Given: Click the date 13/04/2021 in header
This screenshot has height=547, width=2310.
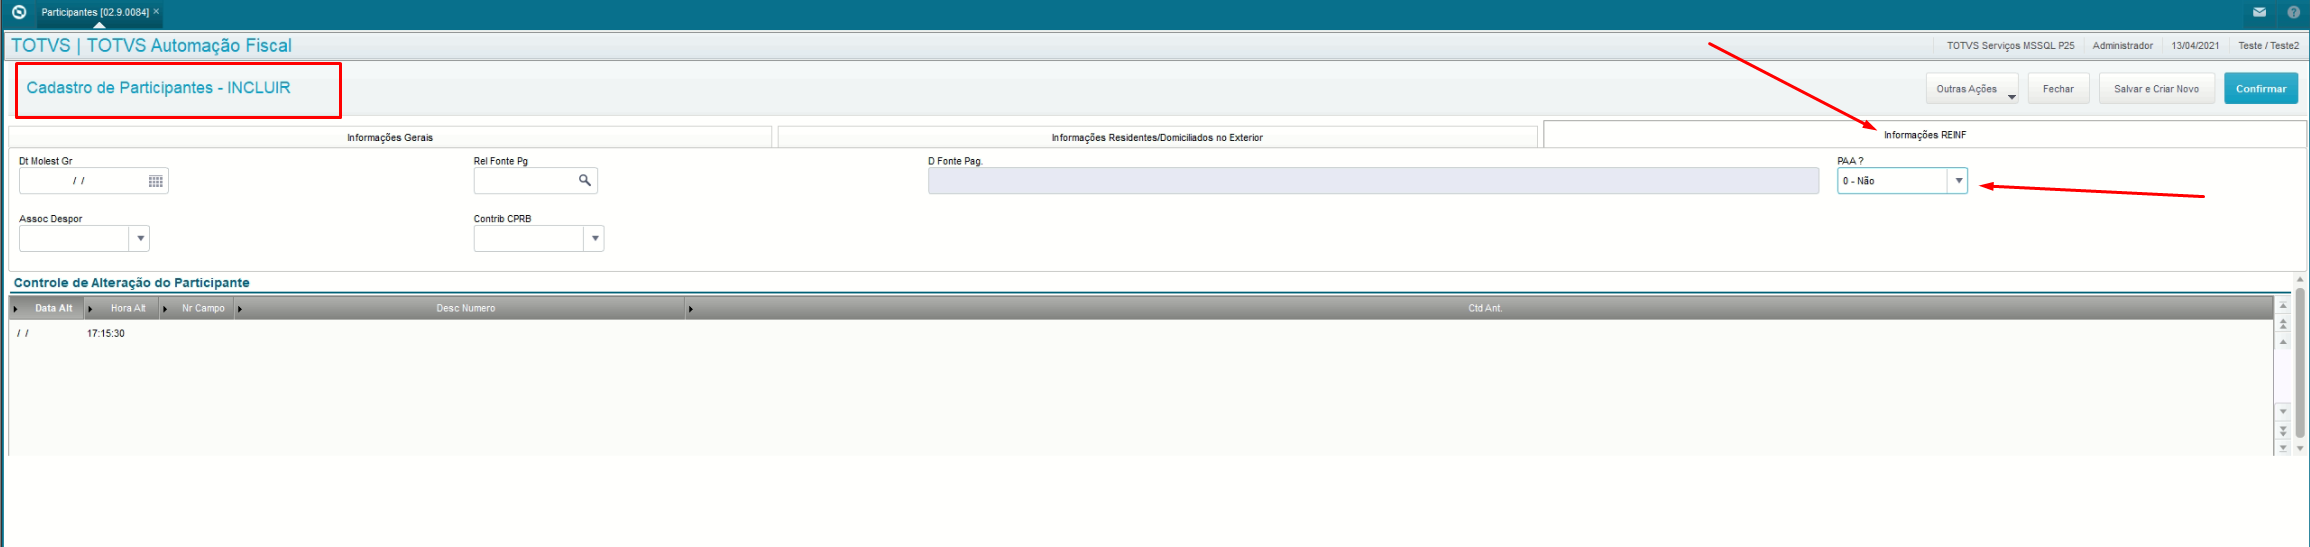Looking at the screenshot, I should tap(2195, 46).
